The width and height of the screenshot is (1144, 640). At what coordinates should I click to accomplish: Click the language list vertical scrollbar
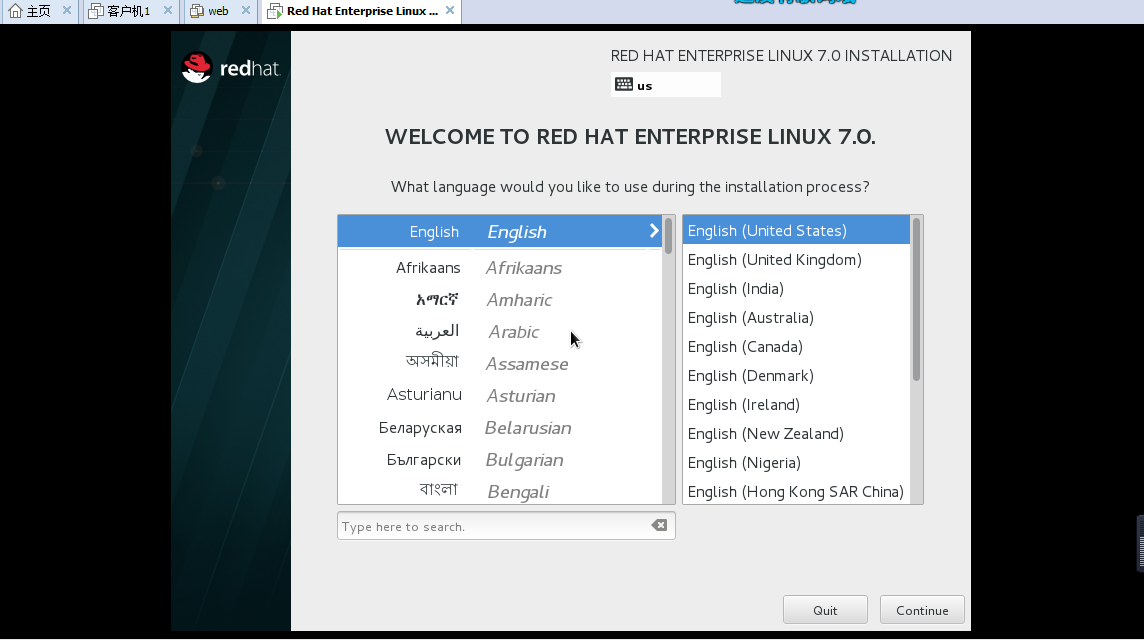668,360
